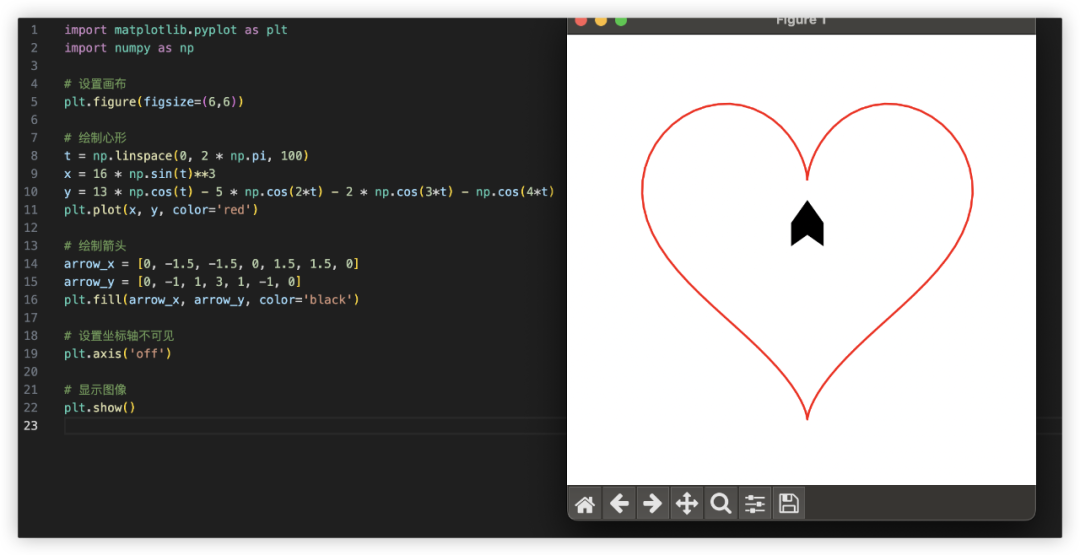The height and width of the screenshot is (555, 1080).
Task: Click line number 16 in the gutter
Action: [31, 300]
